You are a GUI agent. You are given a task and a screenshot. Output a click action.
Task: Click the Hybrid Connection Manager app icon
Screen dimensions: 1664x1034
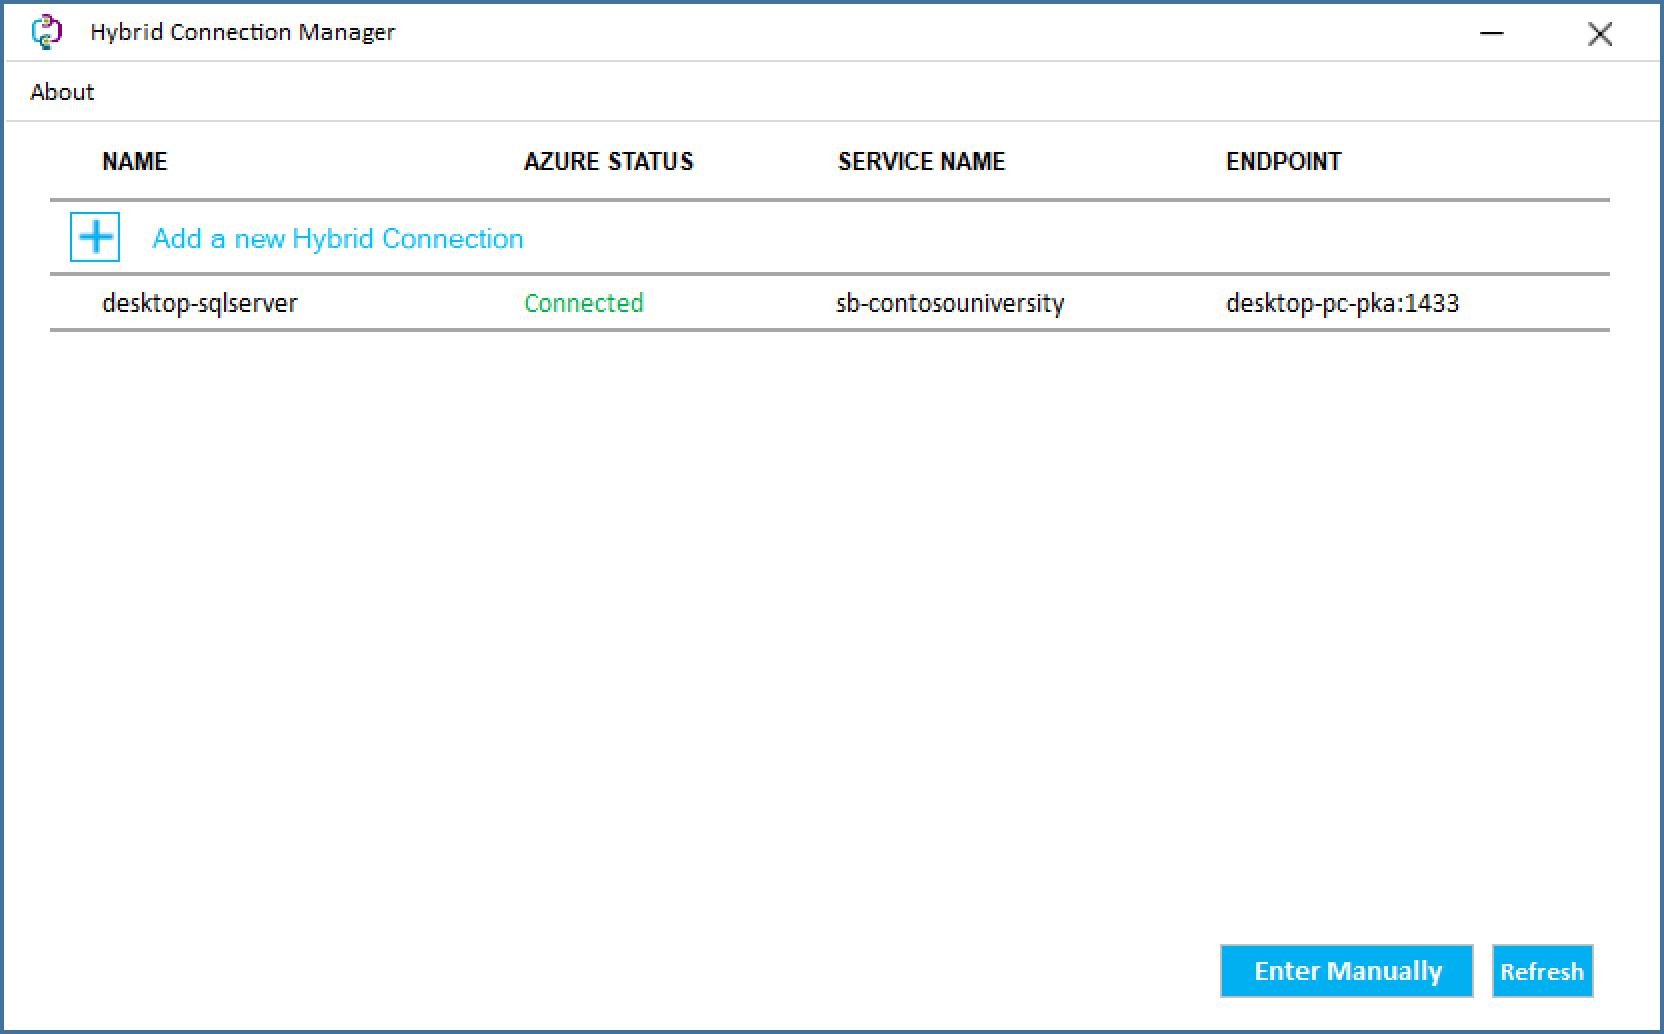click(x=44, y=31)
